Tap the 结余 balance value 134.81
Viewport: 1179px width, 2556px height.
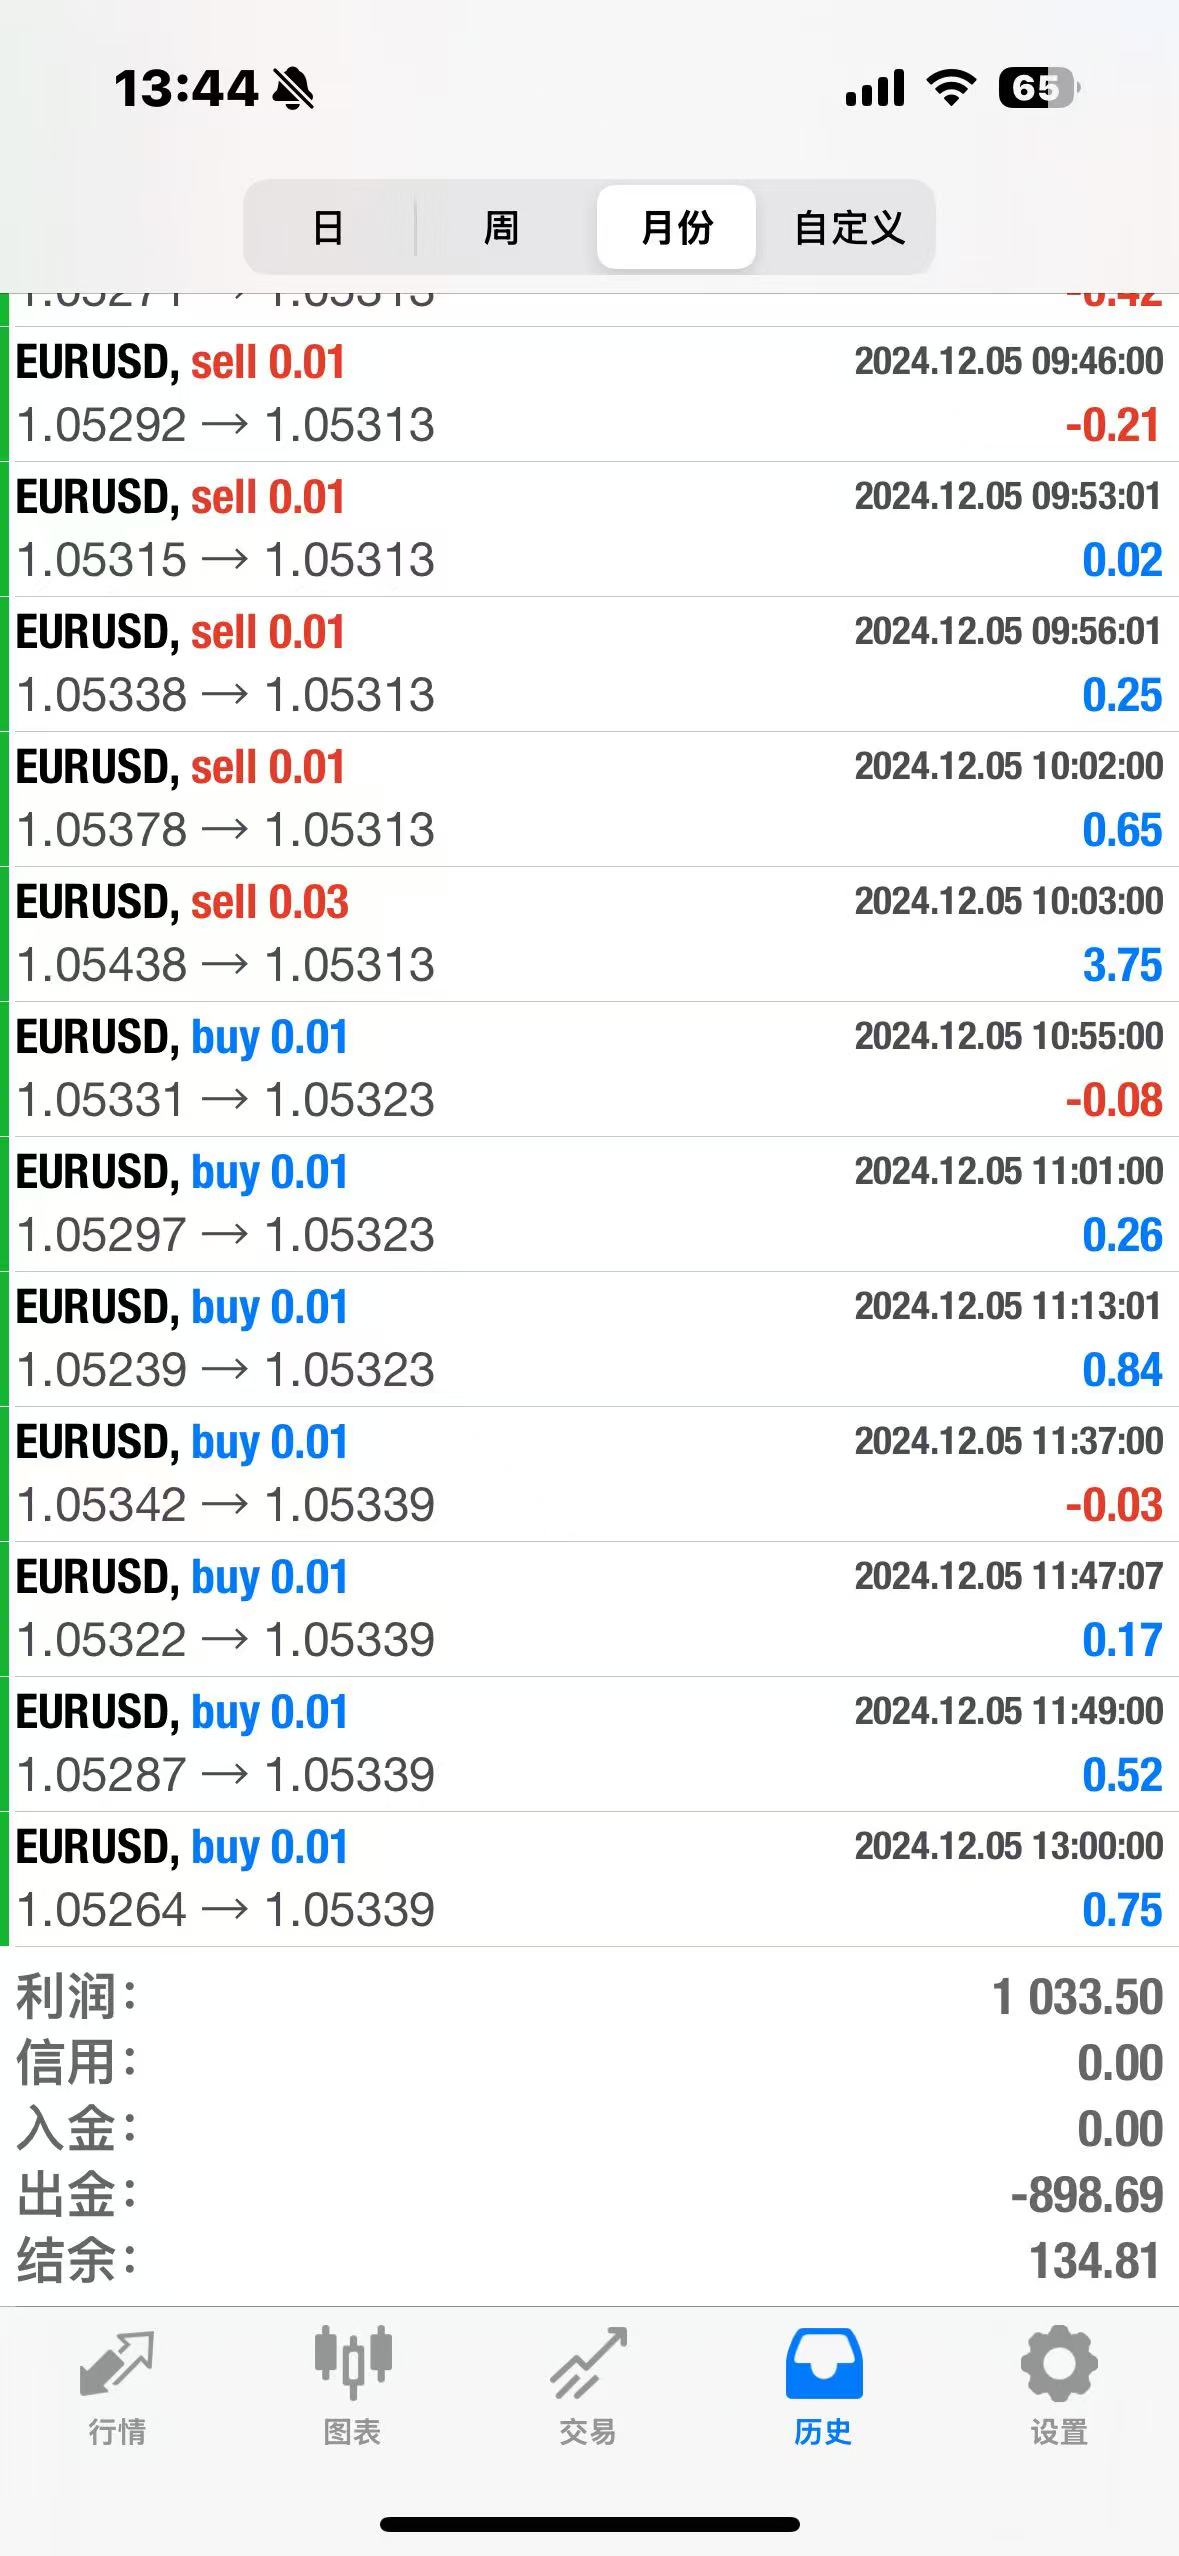click(x=1094, y=2262)
